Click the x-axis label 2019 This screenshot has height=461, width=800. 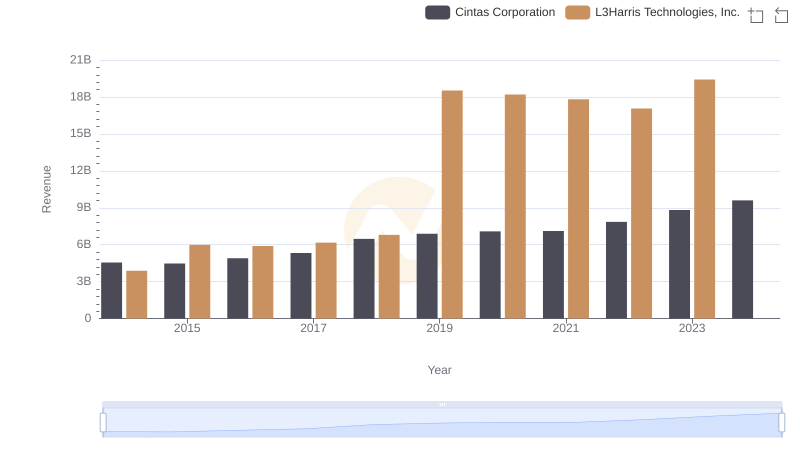(440, 328)
